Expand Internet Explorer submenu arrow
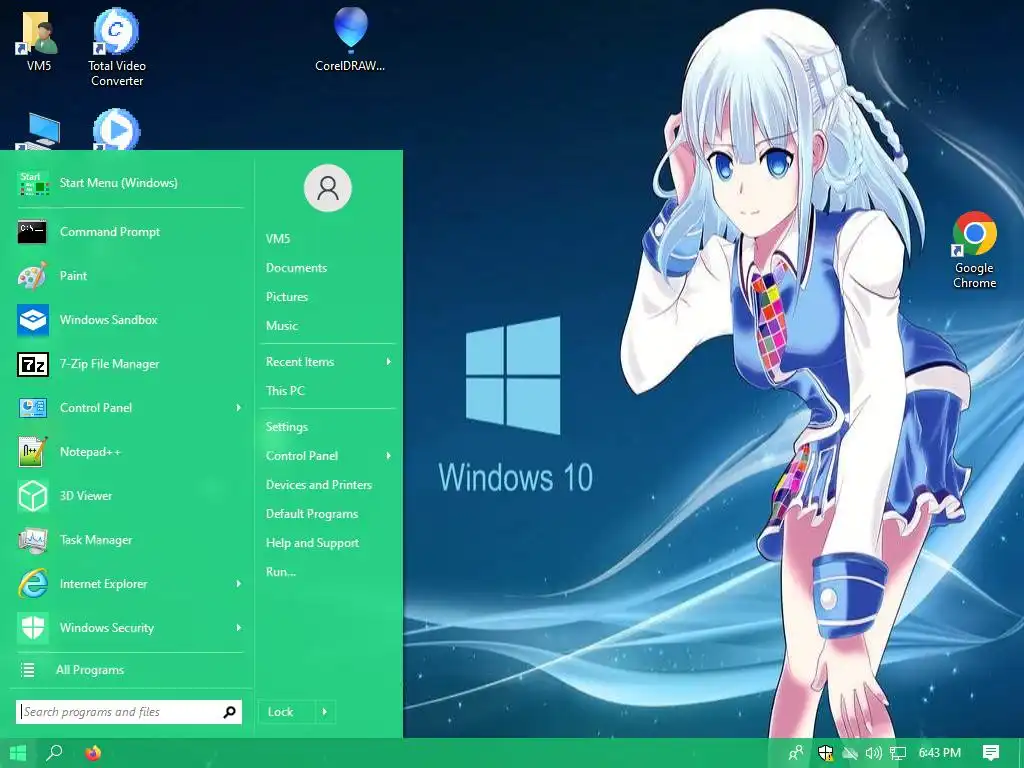The width and height of the screenshot is (1024, 768). [x=238, y=584]
